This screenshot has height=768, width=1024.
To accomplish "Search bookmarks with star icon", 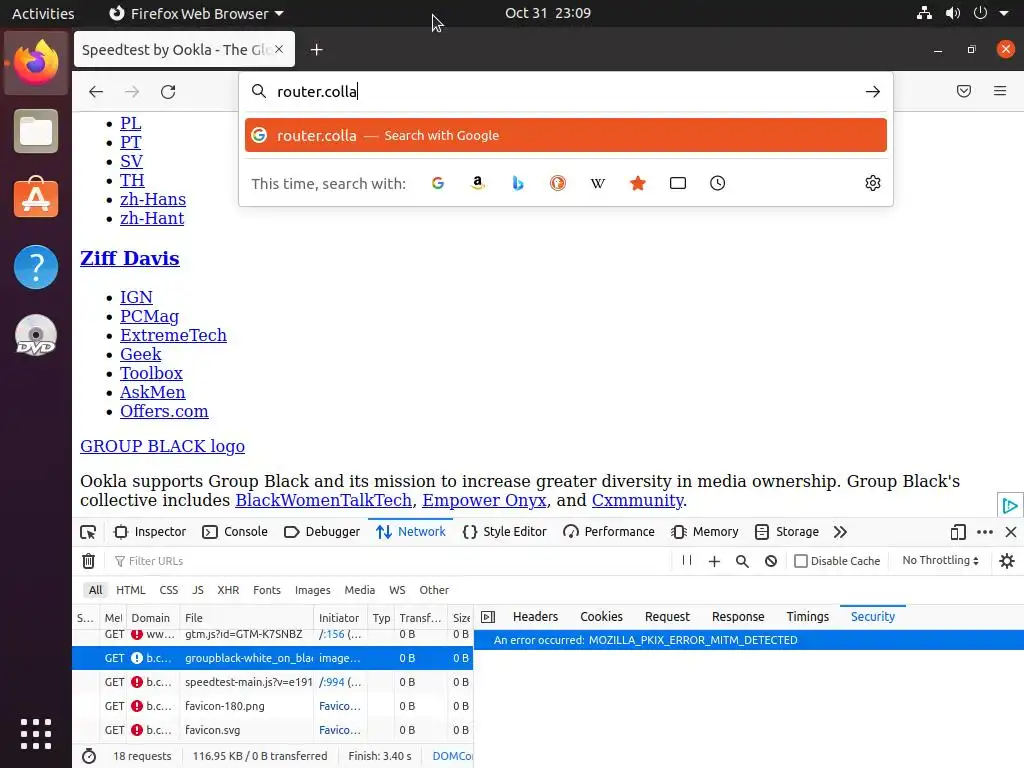I will (x=638, y=184).
